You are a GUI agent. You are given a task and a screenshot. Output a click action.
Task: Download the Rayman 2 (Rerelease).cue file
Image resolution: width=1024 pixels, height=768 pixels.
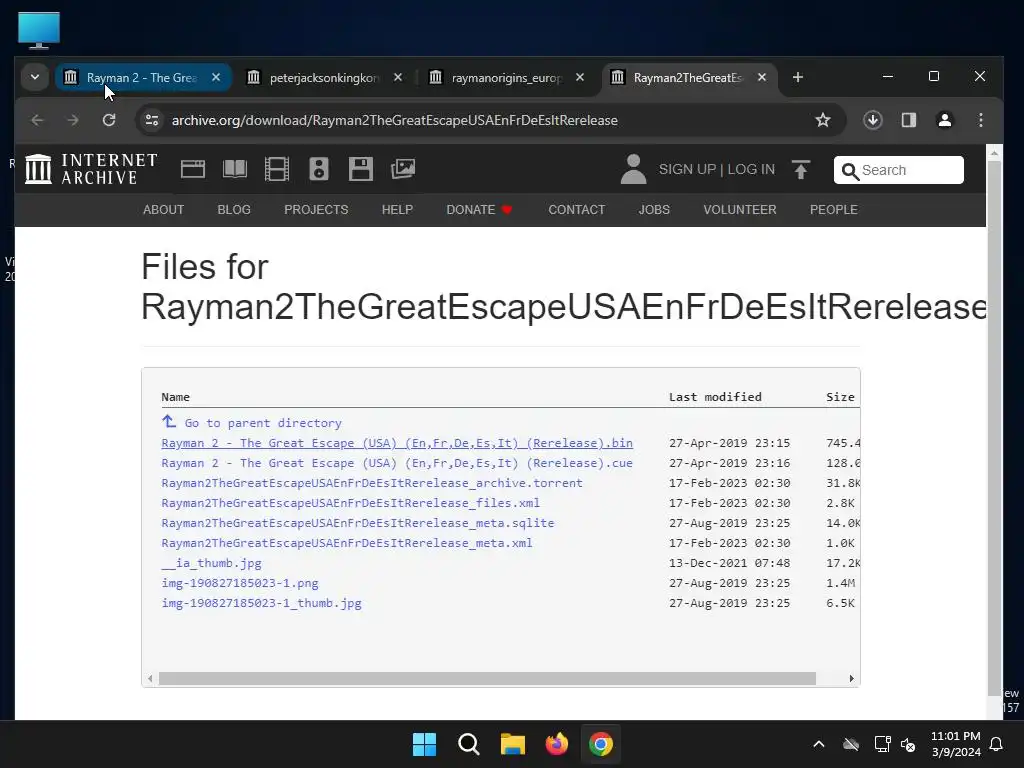[397, 463]
